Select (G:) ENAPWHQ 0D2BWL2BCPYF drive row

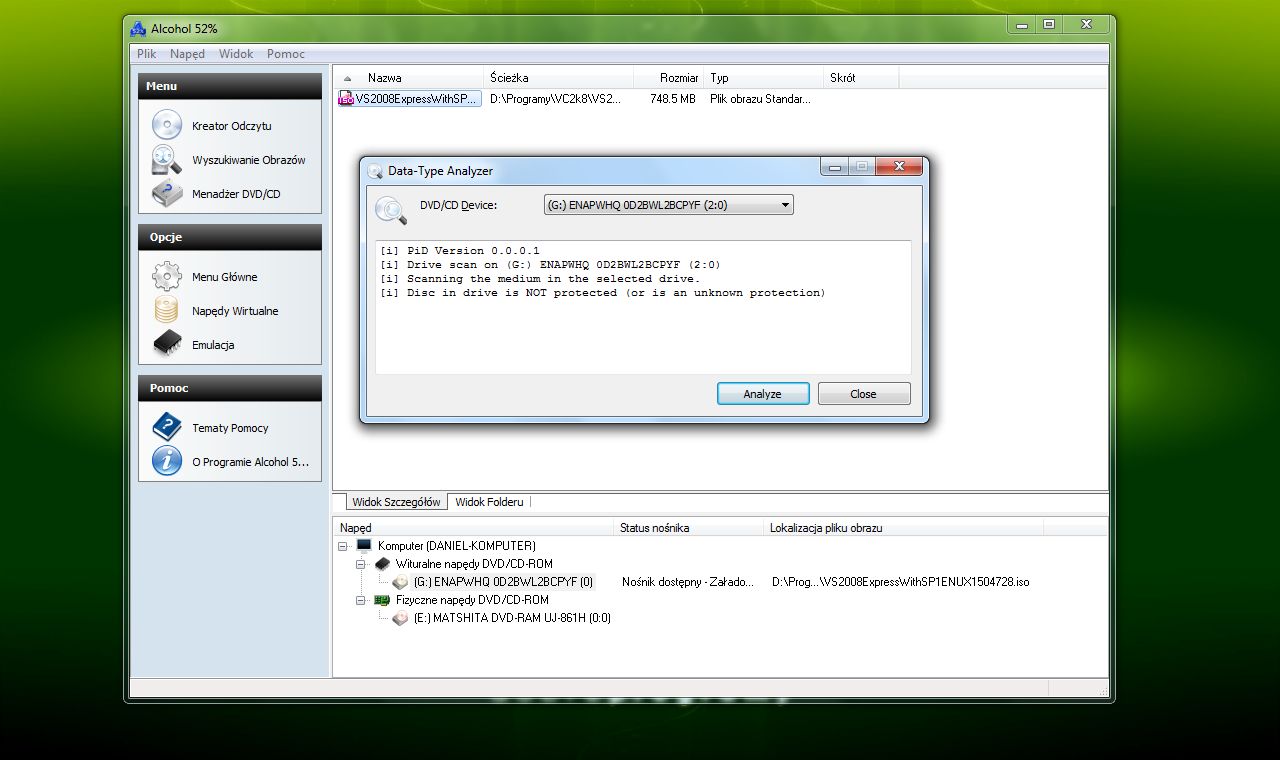tap(503, 582)
